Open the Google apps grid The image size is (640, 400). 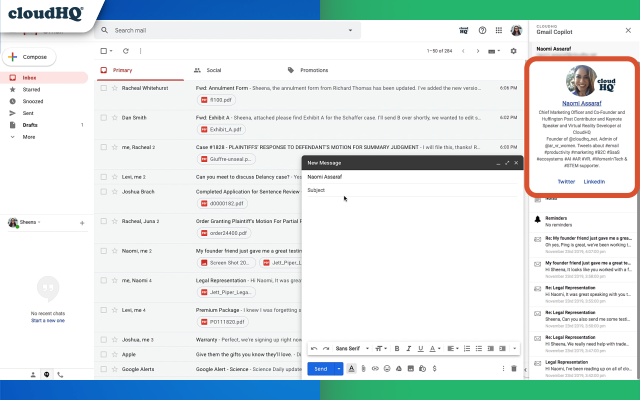499,30
